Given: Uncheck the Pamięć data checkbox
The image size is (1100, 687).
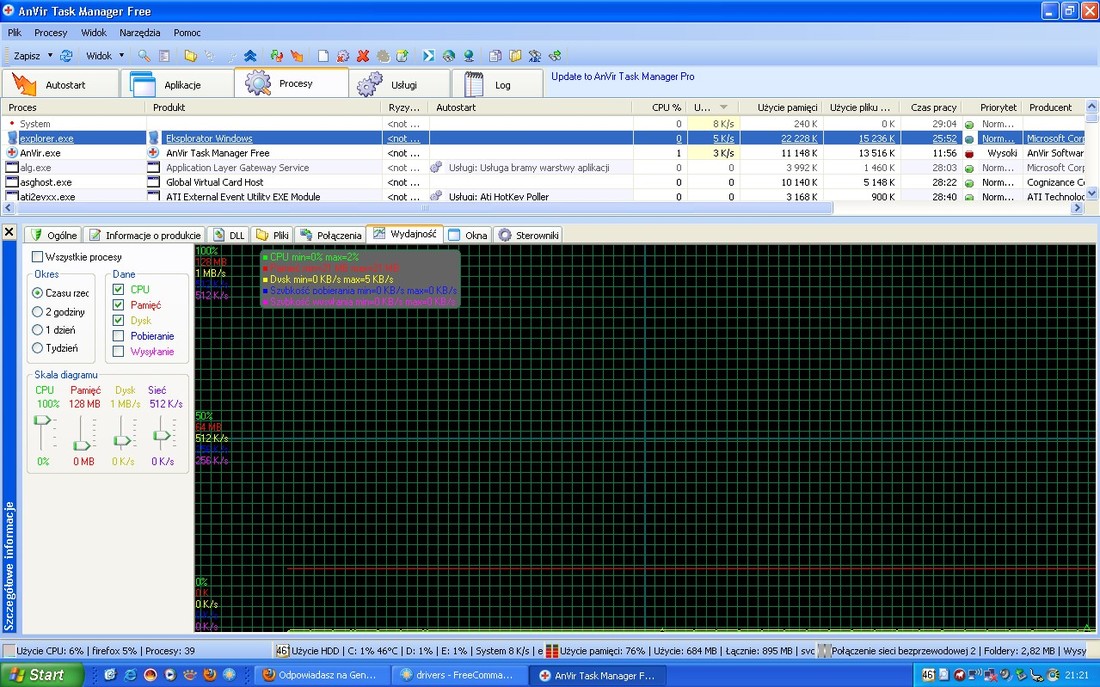Looking at the screenshot, I should tap(118, 305).
